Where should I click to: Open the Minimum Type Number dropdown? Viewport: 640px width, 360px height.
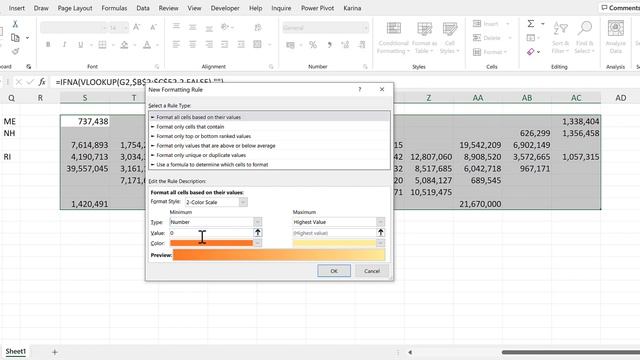tap(258, 222)
